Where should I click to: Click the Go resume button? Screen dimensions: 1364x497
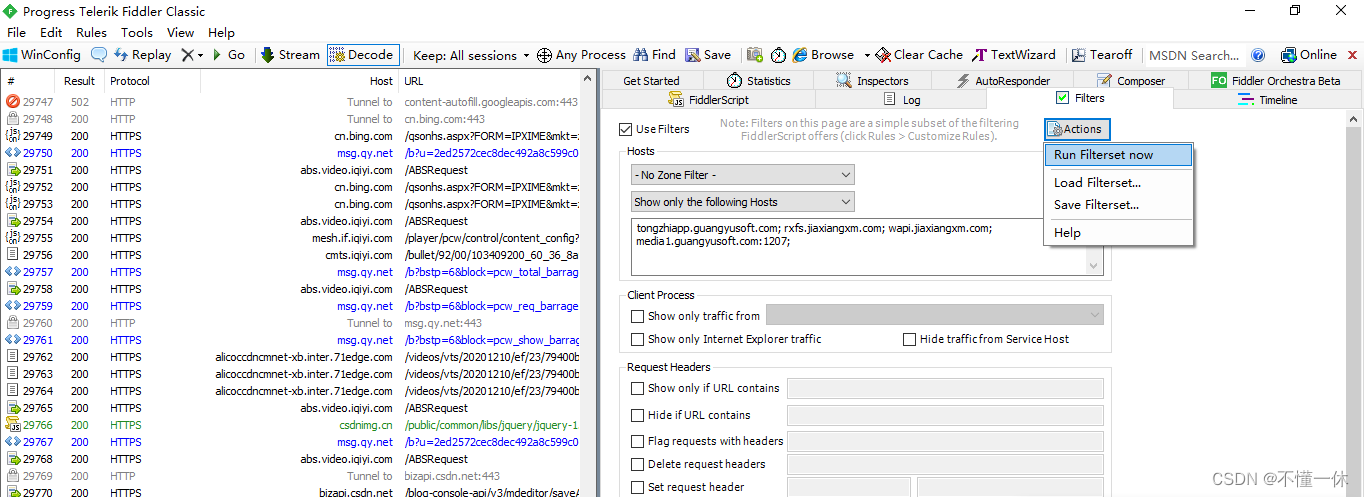click(x=229, y=55)
